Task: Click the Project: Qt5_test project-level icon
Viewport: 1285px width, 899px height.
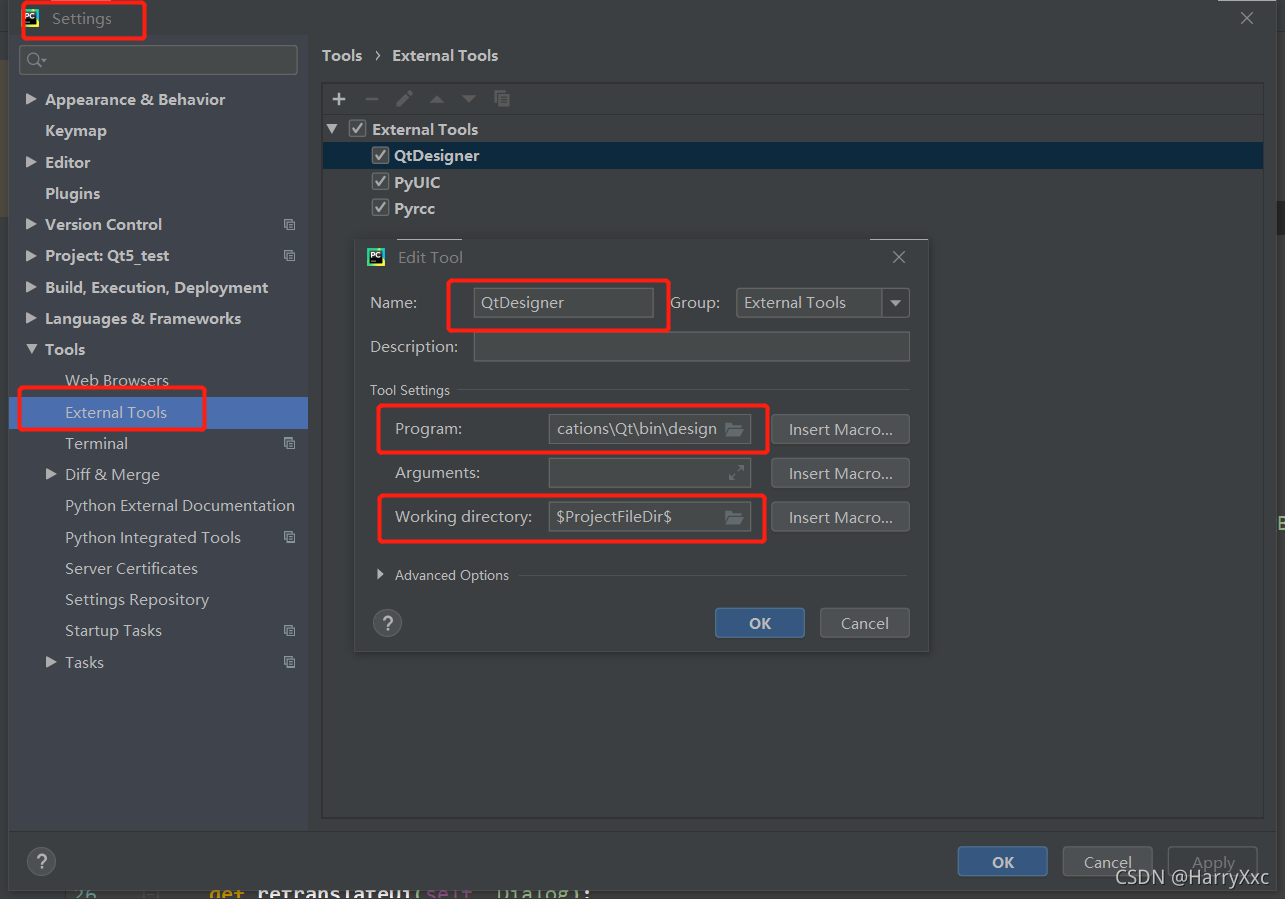Action: point(289,256)
